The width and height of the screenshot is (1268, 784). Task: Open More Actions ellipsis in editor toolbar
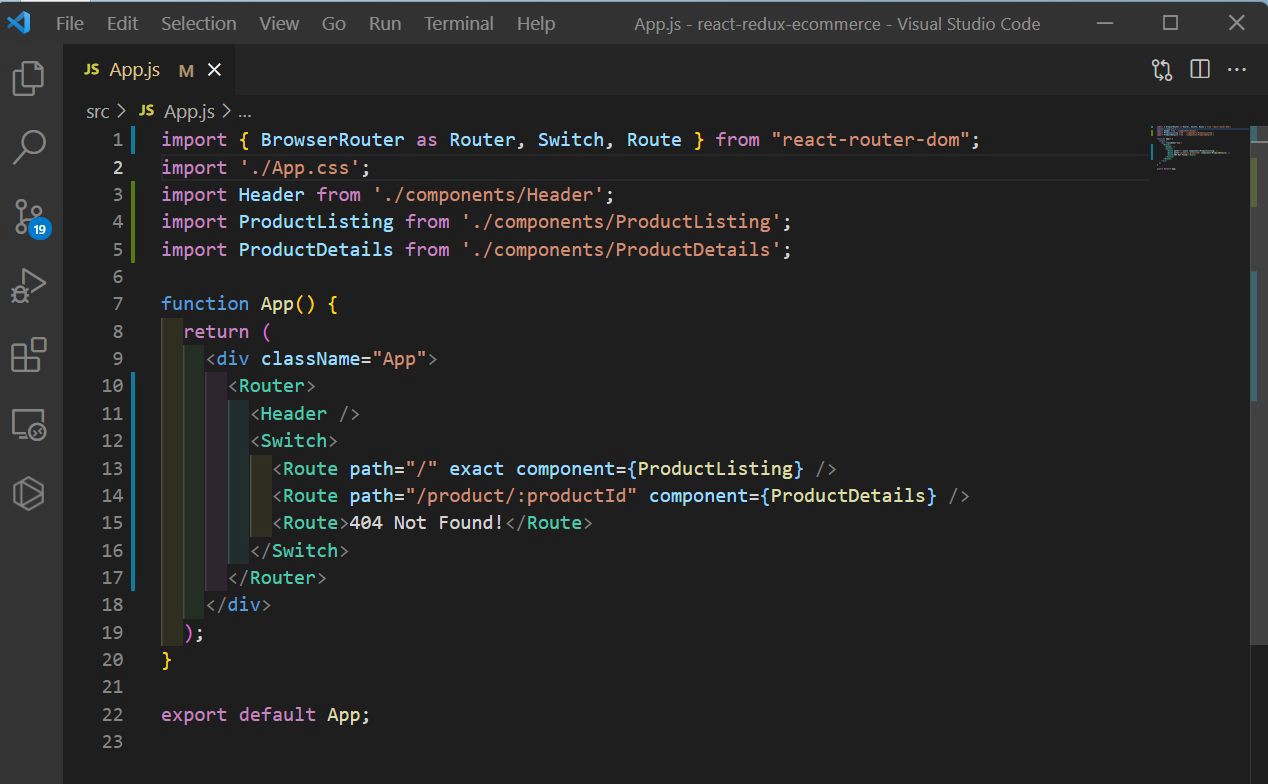click(1237, 69)
